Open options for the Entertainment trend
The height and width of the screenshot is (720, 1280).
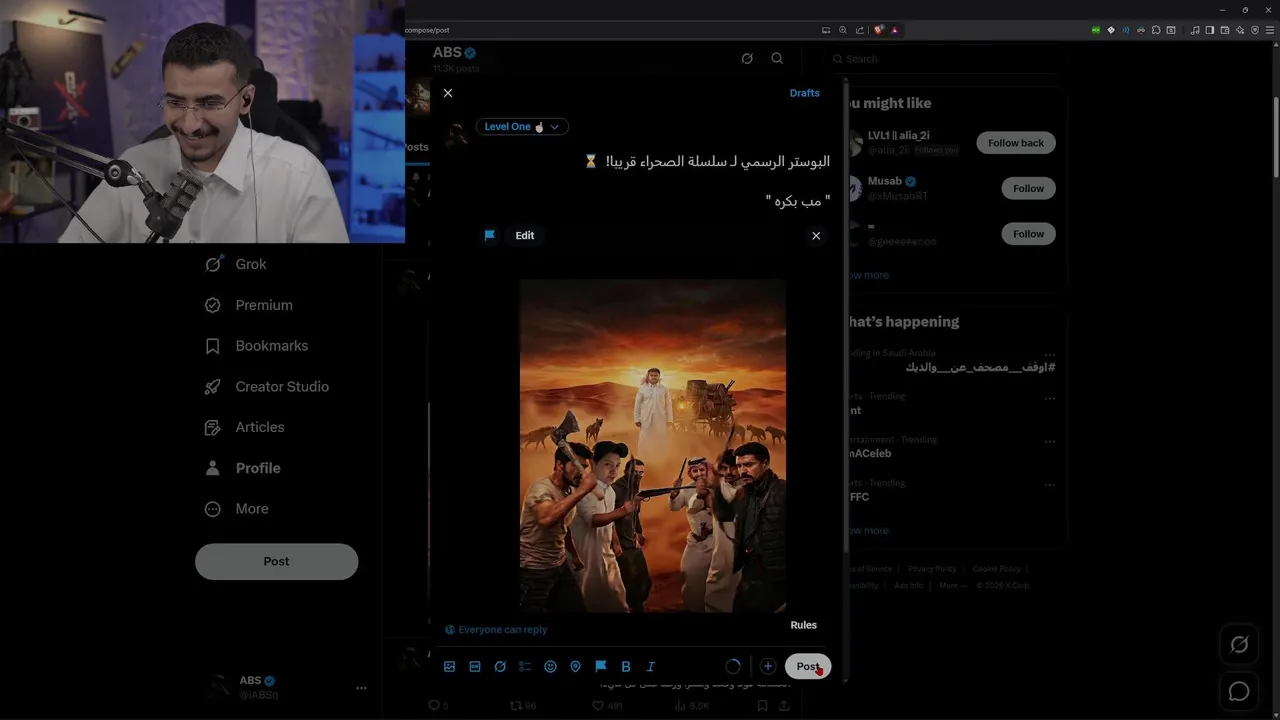[x=1050, y=441]
